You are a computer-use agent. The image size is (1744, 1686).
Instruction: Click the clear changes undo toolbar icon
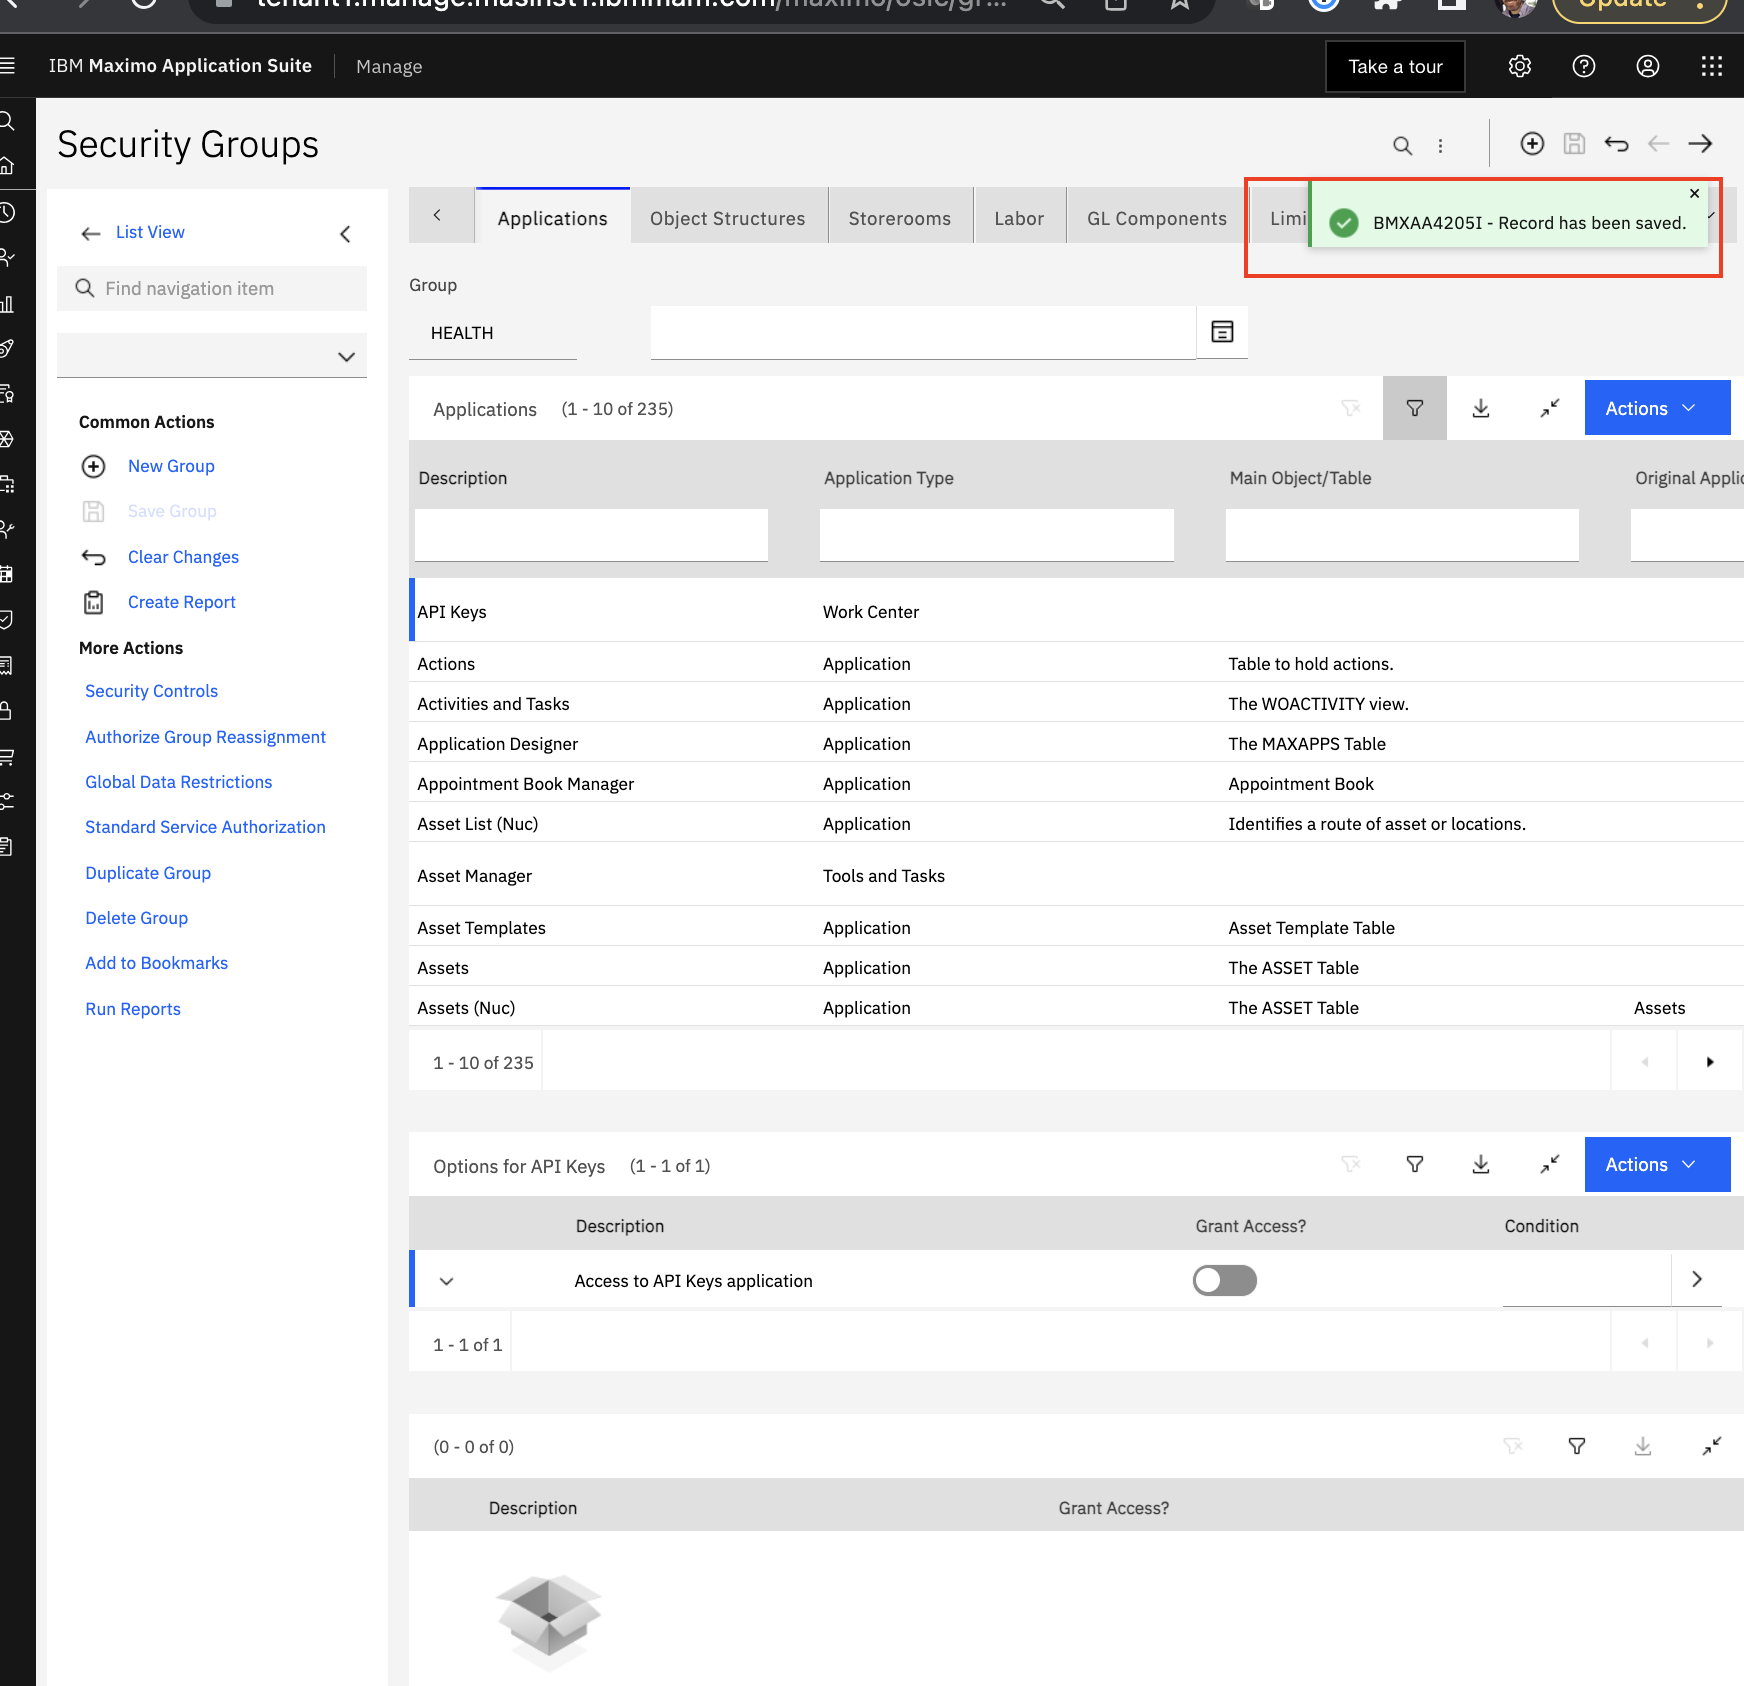pyautogui.click(x=1616, y=144)
